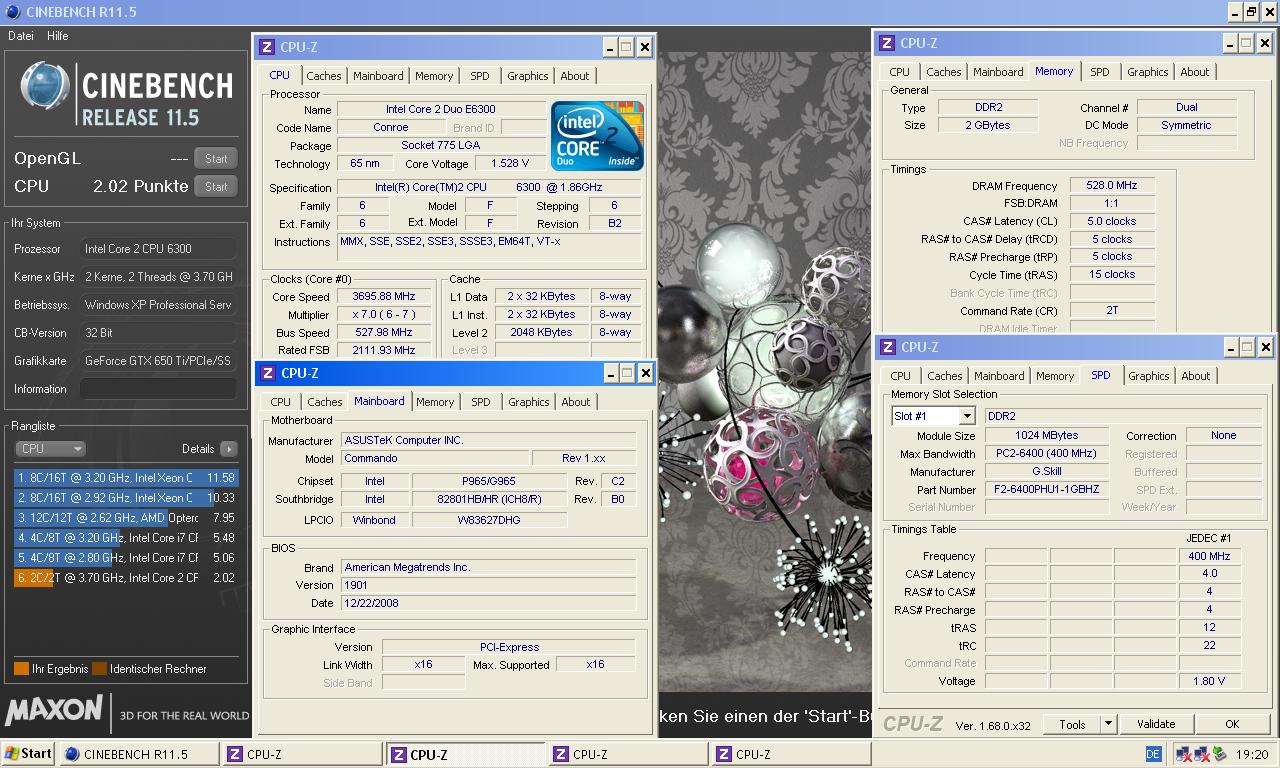Click Southbridge value 82801HB/HR (ICH8/R)
Image resolution: width=1280 pixels, height=768 pixels.
[x=489, y=500]
